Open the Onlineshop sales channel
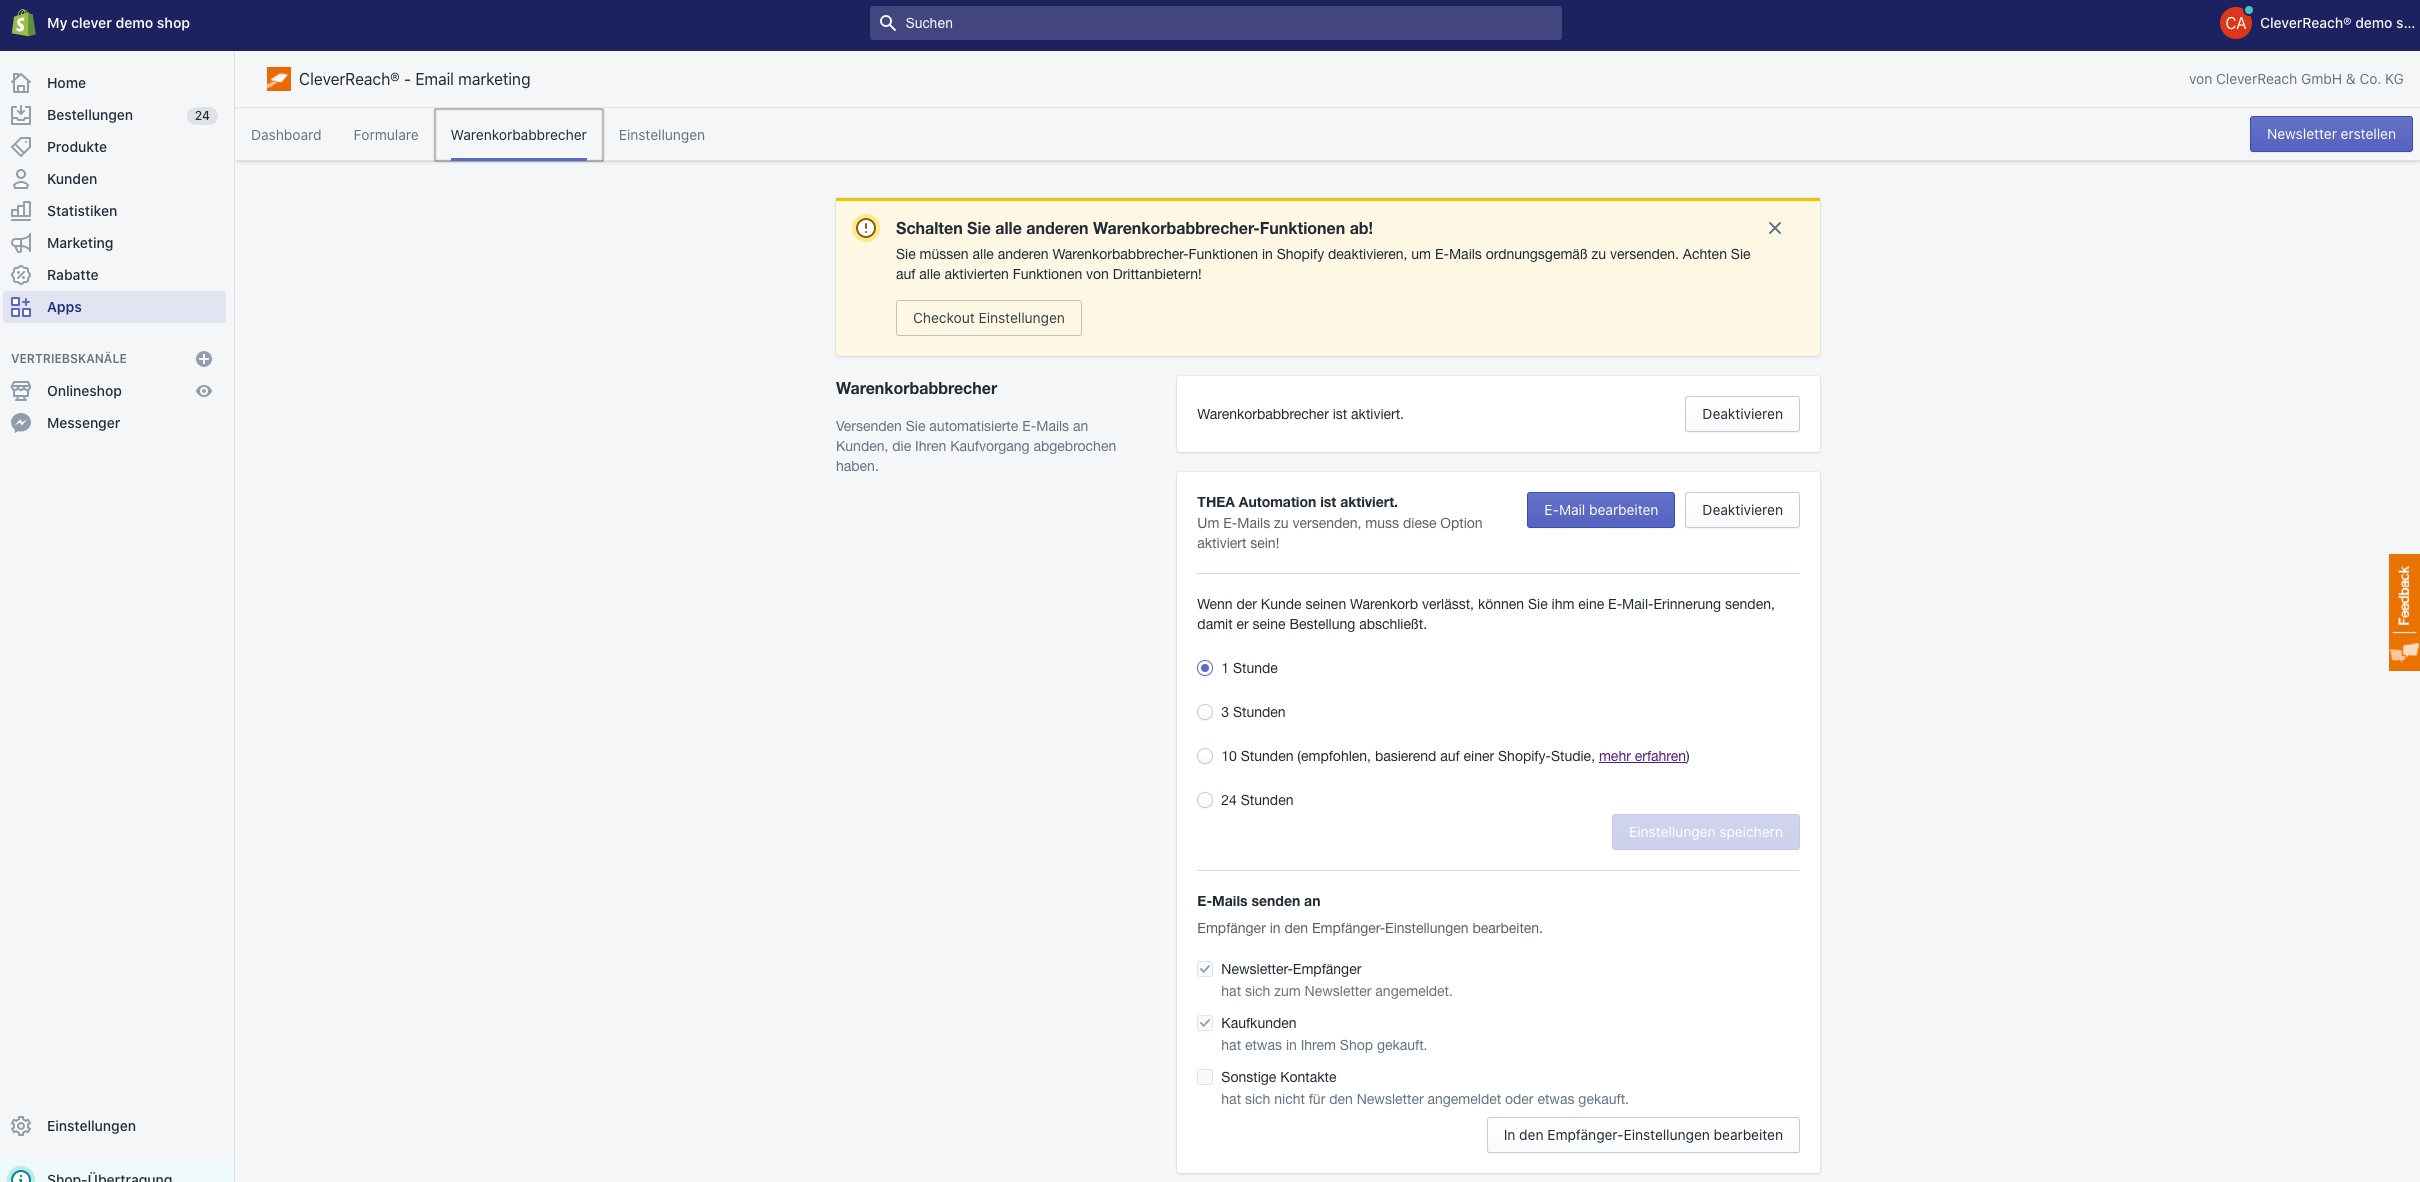The height and width of the screenshot is (1182, 2420). (84, 391)
